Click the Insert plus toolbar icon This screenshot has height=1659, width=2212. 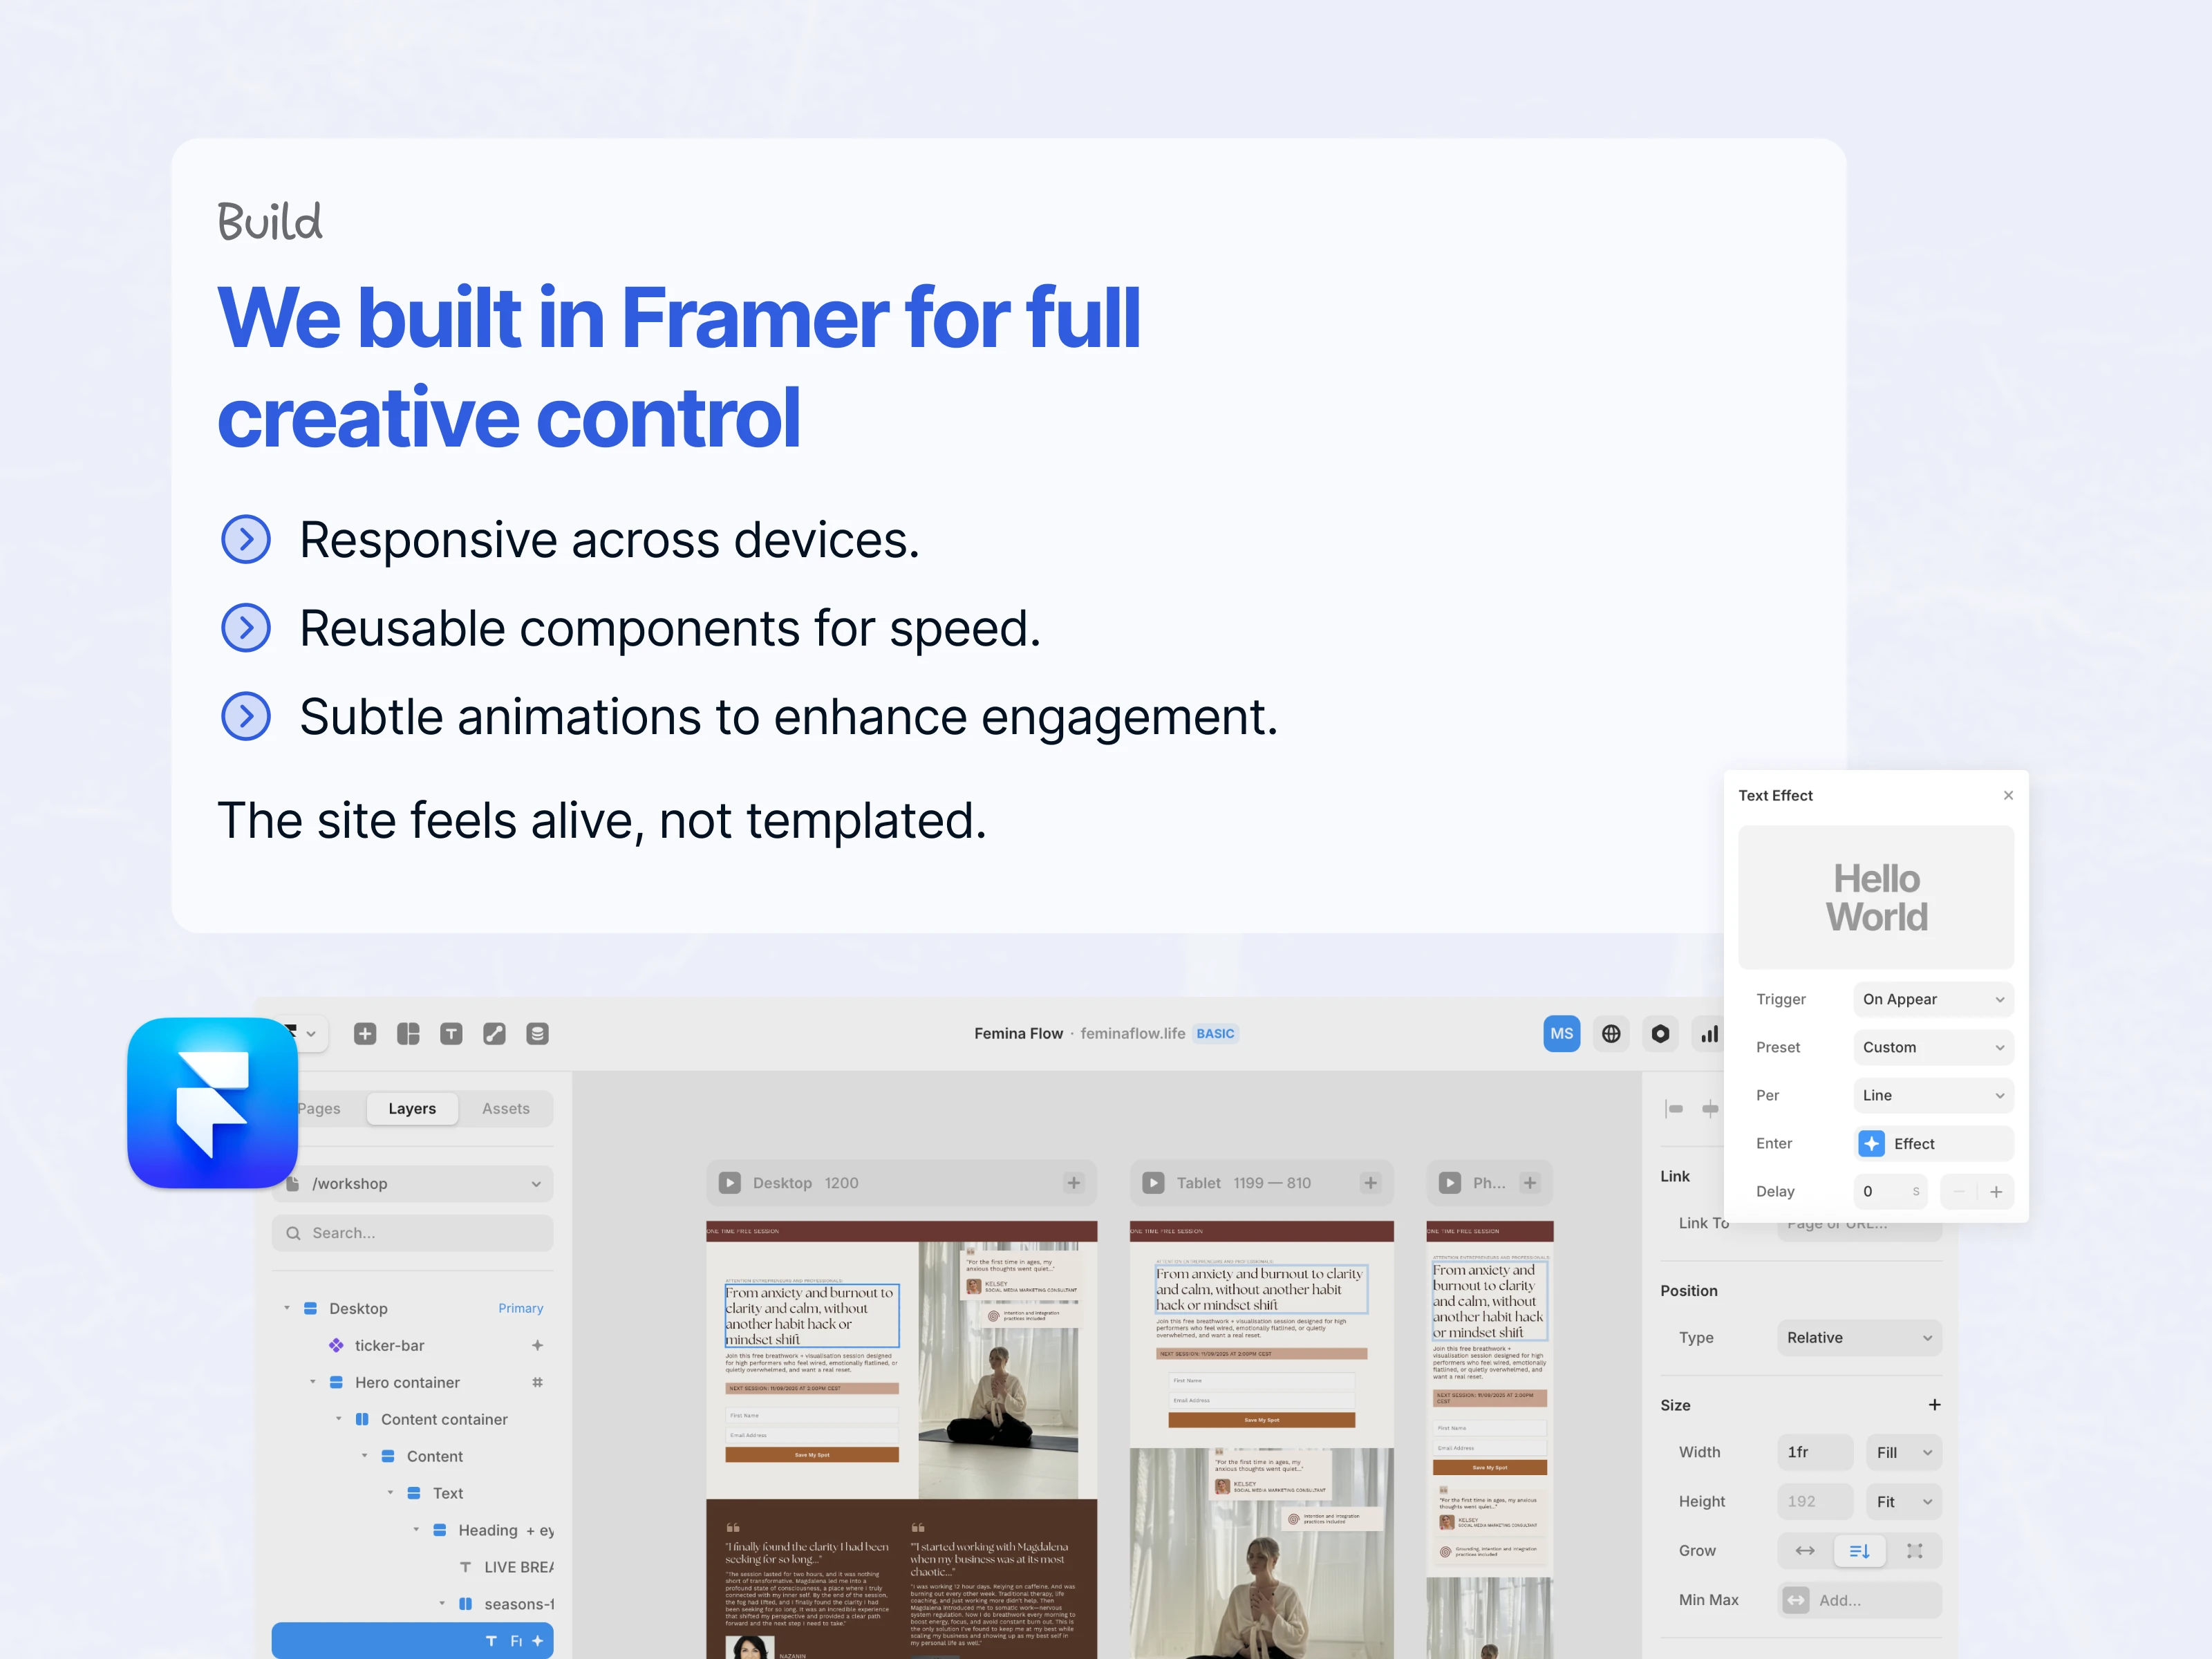tap(365, 1034)
